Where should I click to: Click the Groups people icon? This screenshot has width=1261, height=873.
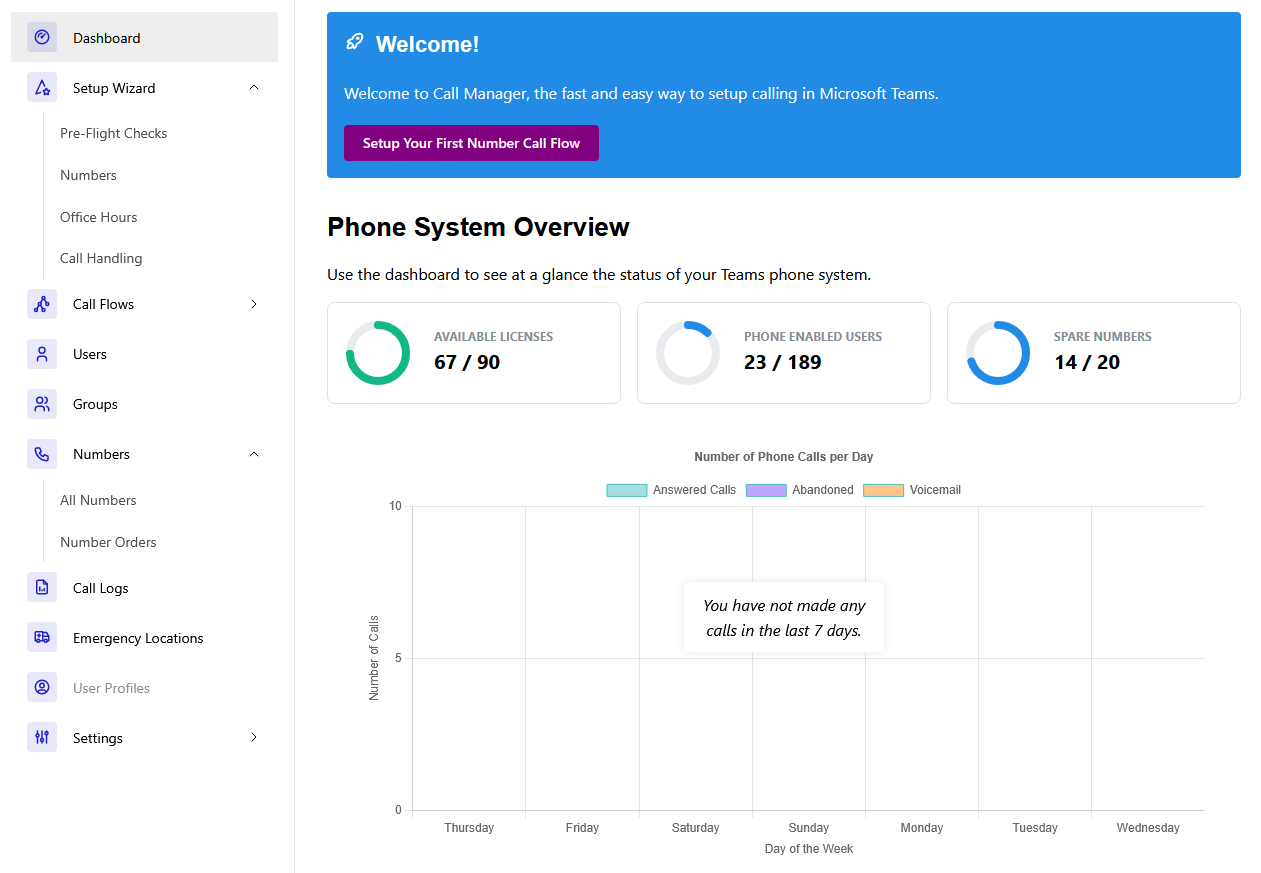point(42,404)
